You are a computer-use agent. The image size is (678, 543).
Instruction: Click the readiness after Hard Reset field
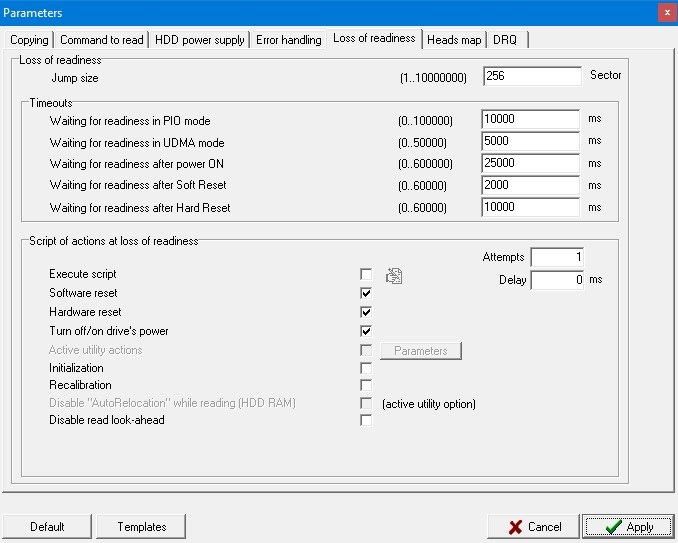coord(531,207)
